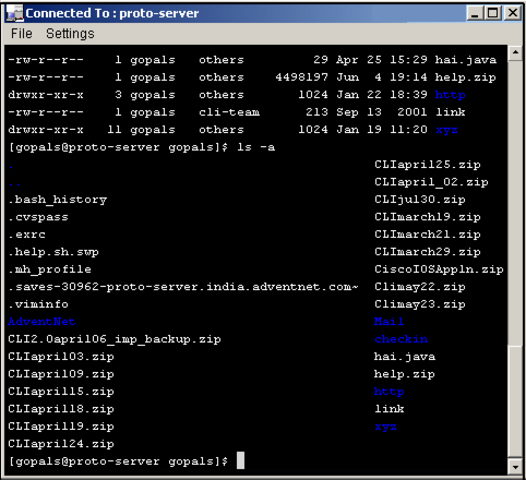
Task: Click the single dot directory entry
Action: (x=11, y=167)
